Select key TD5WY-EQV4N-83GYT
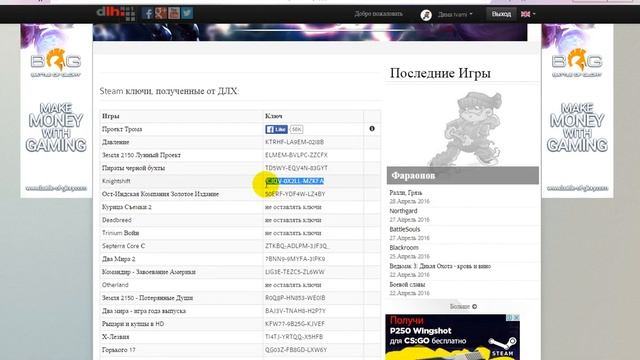The height and width of the screenshot is (360, 640). click(x=296, y=168)
